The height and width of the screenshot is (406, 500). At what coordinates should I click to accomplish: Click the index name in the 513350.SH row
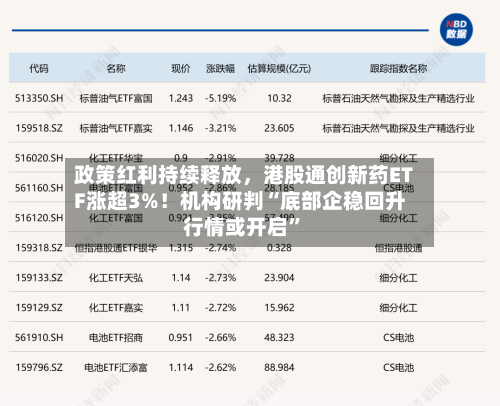[398, 98]
